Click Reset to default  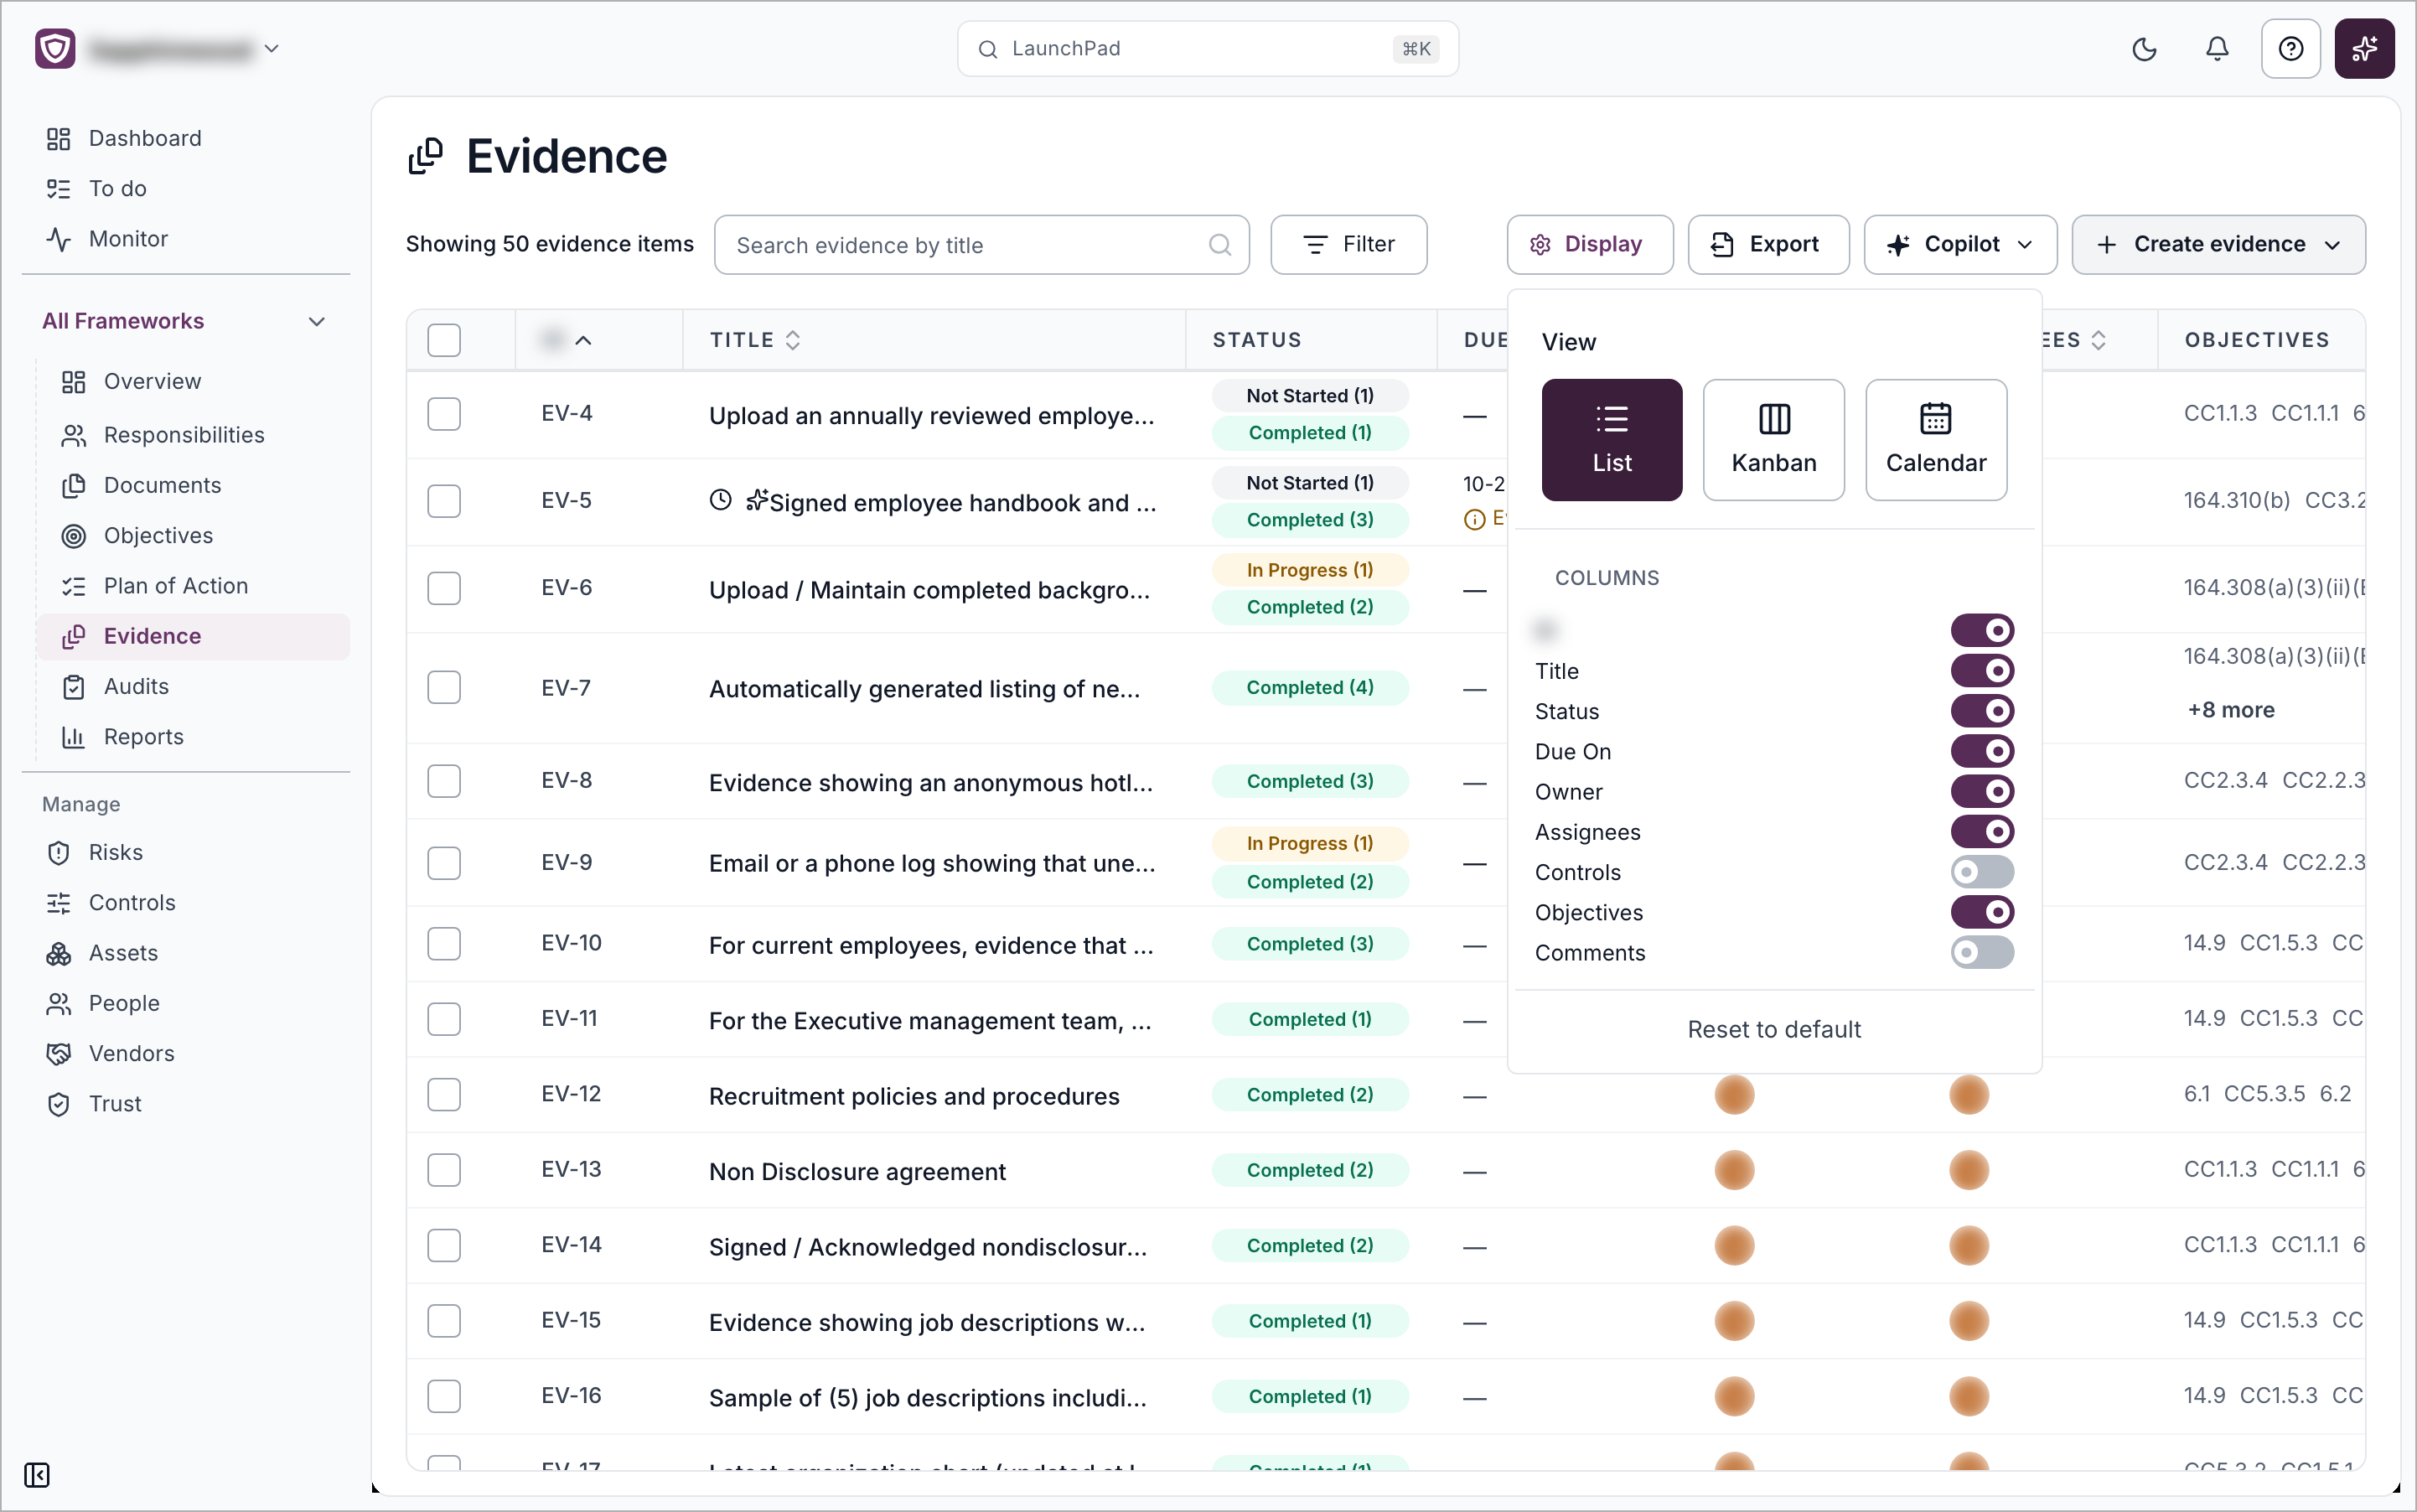point(1773,1029)
